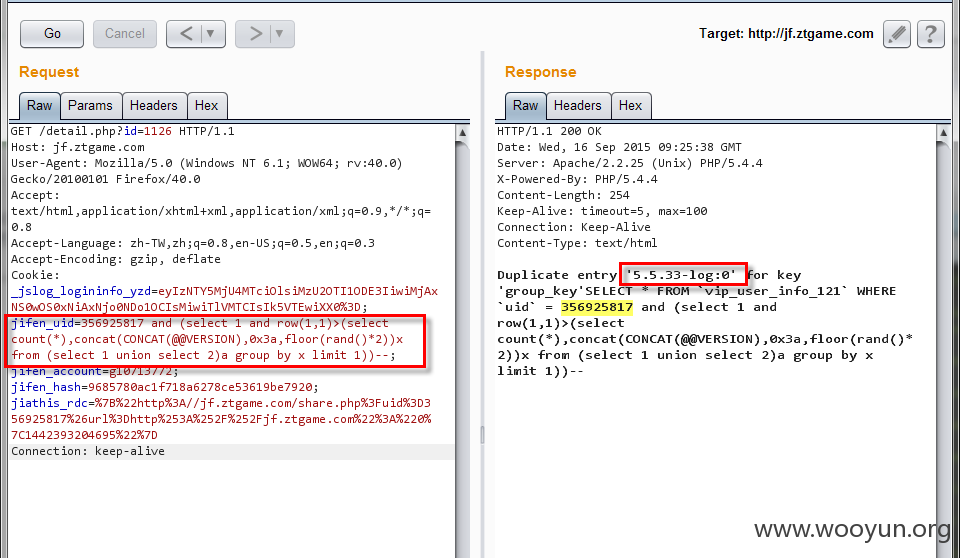Screen dimensions: 960x558
Task: Edit target with the pencil icon
Action: click(x=896, y=34)
